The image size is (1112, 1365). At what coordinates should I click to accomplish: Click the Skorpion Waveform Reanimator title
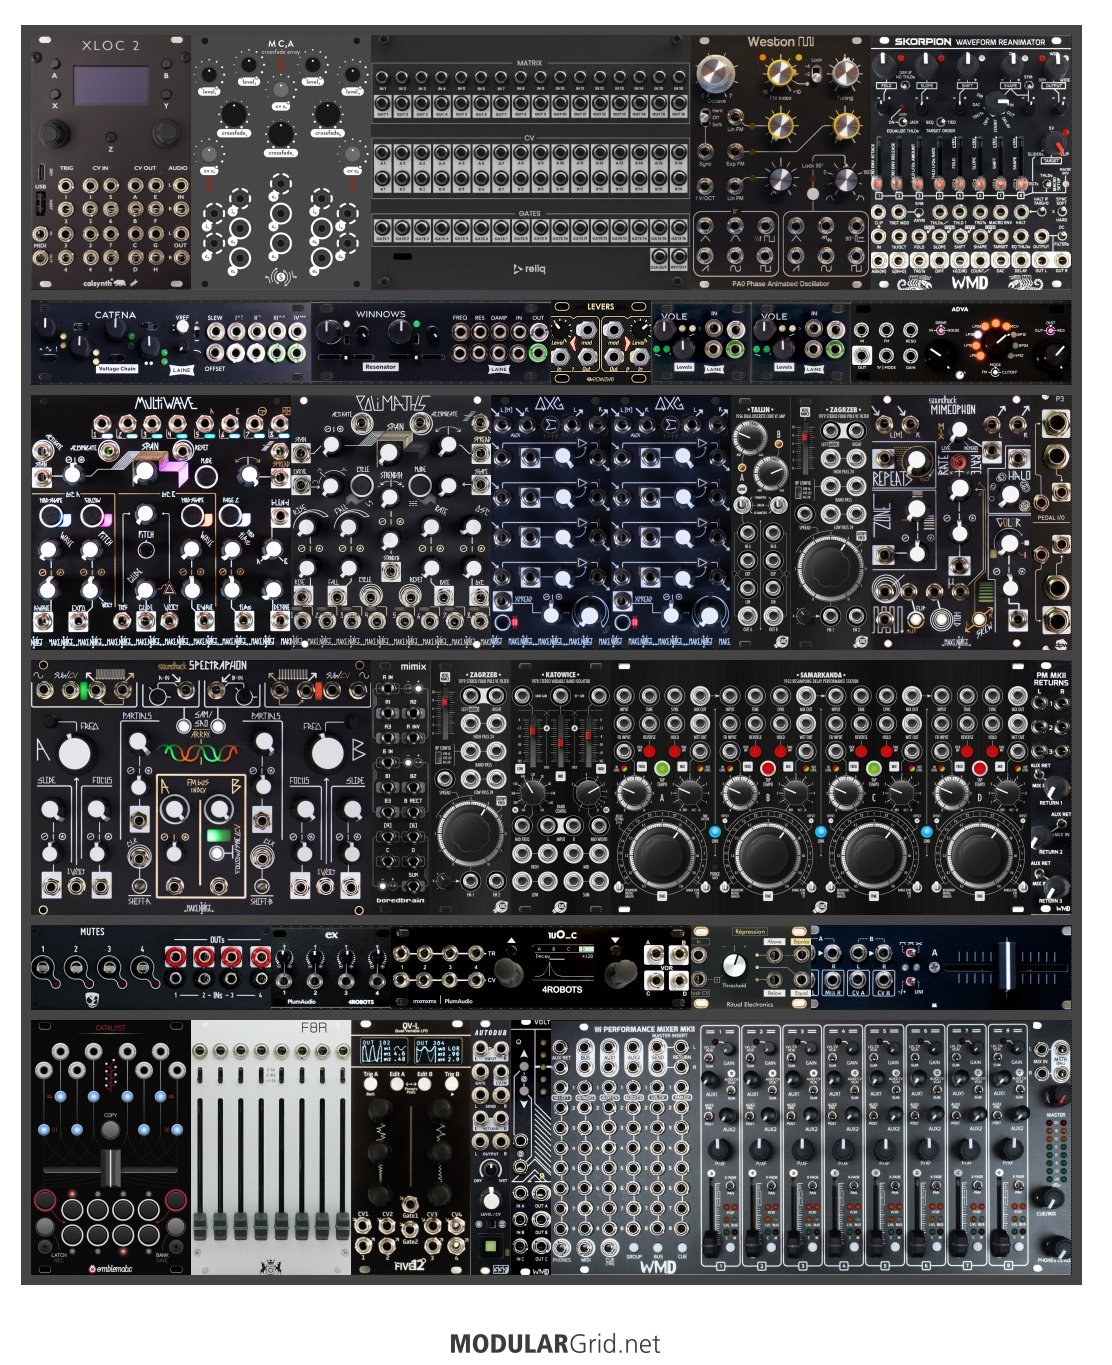pyautogui.click(x=970, y=42)
